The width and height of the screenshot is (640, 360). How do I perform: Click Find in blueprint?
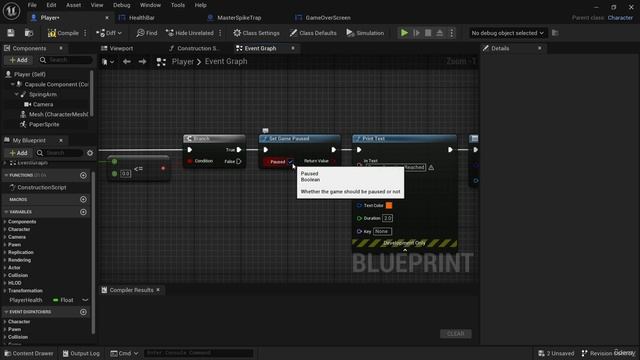tap(147, 33)
